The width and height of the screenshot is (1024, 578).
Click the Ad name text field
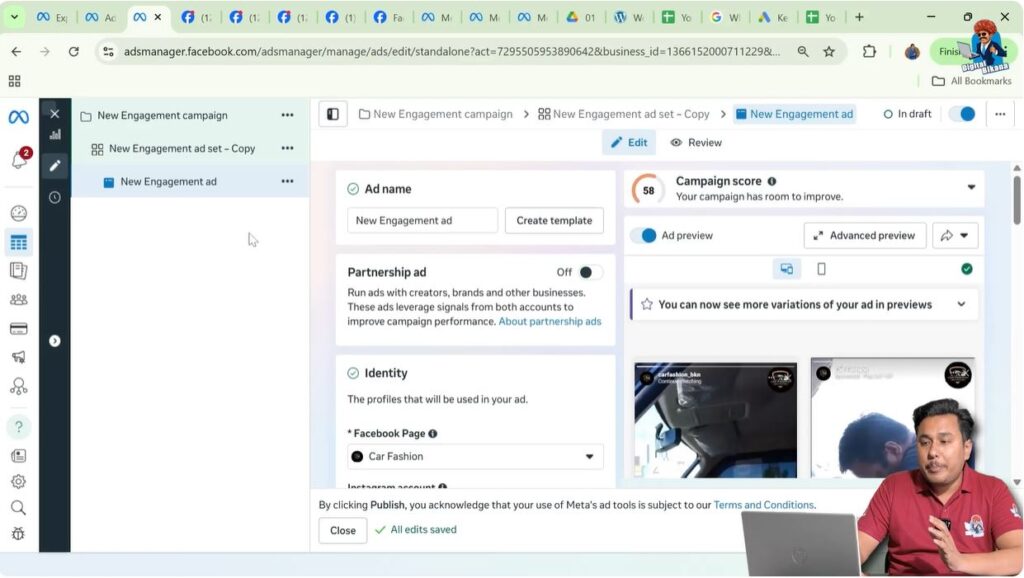(423, 221)
